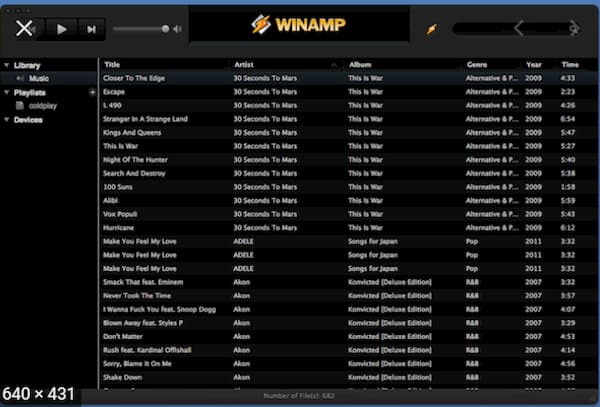Click Number of File(s): 682 status text
The image size is (600, 407).
[299, 396]
